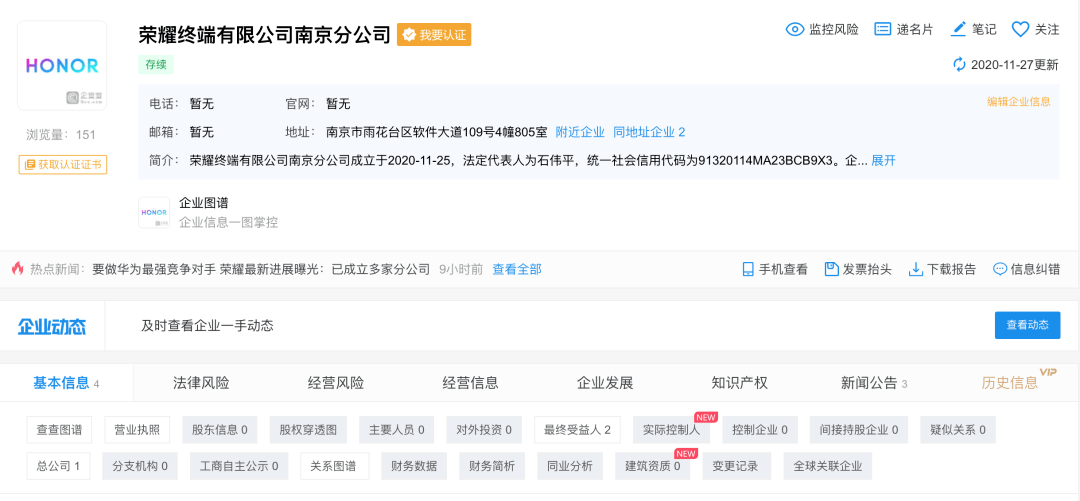Click the company name 荣耀终端有限公司南京分公司
Screen dimensions: 1080x501
tap(264, 34)
